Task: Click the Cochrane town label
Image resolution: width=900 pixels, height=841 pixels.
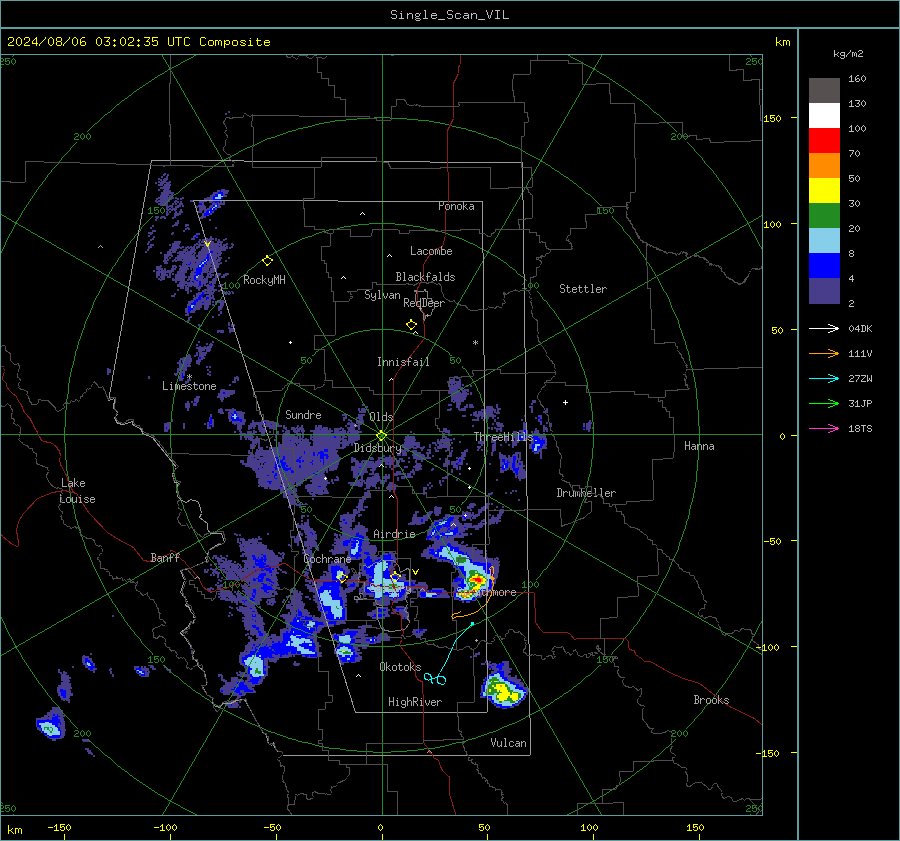Action: click(327, 559)
